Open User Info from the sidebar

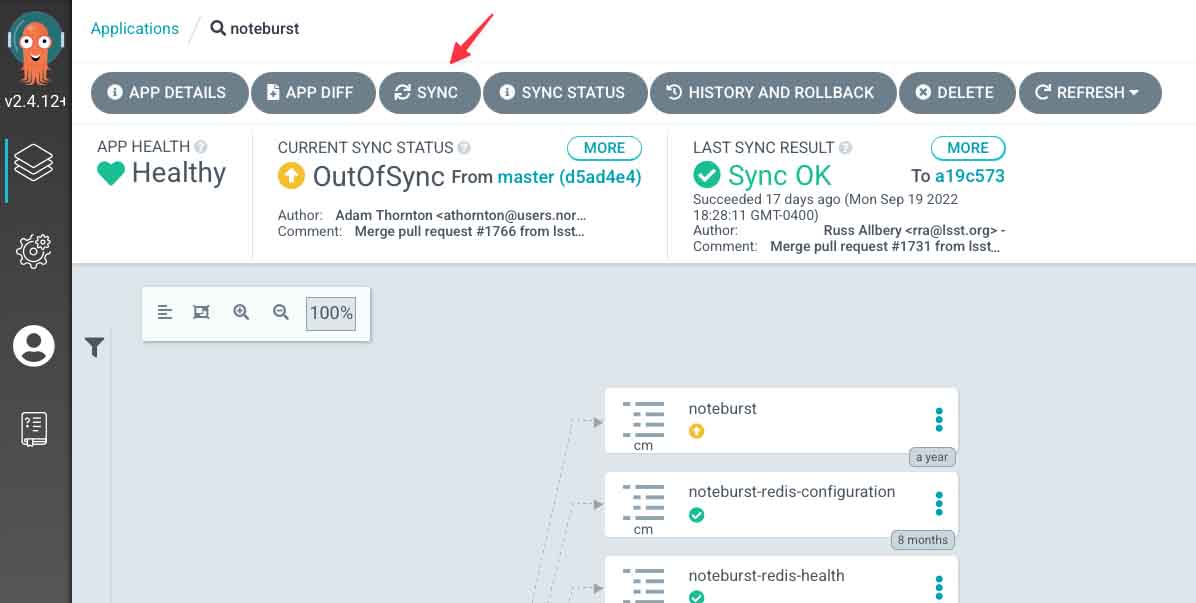35,345
